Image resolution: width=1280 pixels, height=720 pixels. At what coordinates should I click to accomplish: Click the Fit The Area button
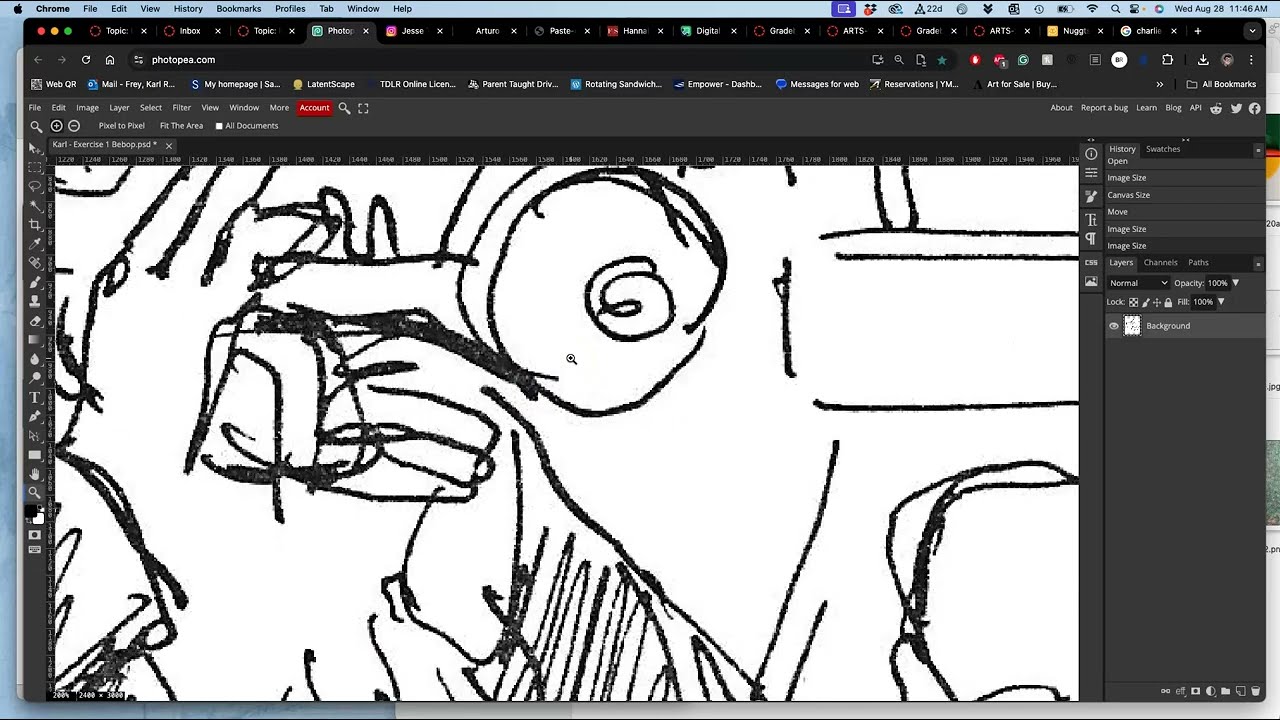coord(181,126)
